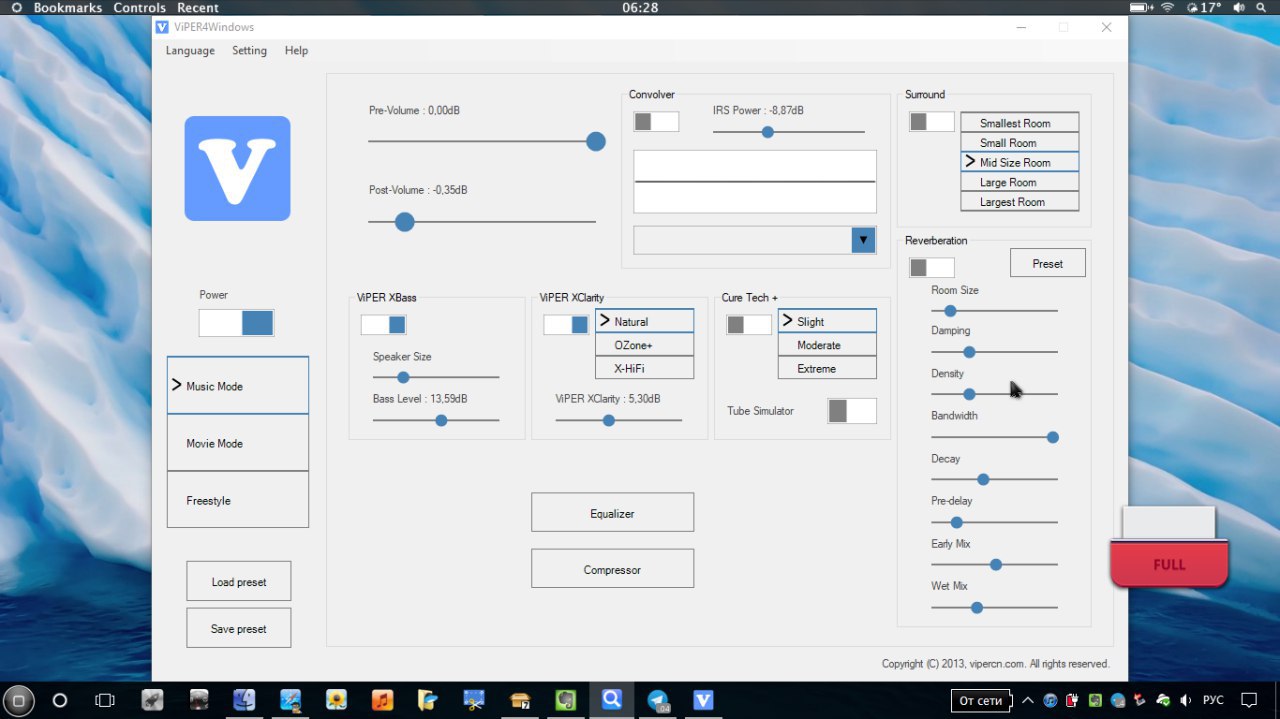The height and width of the screenshot is (719, 1280).
Task: Click the large blue ViPER logo
Action: tap(237, 168)
